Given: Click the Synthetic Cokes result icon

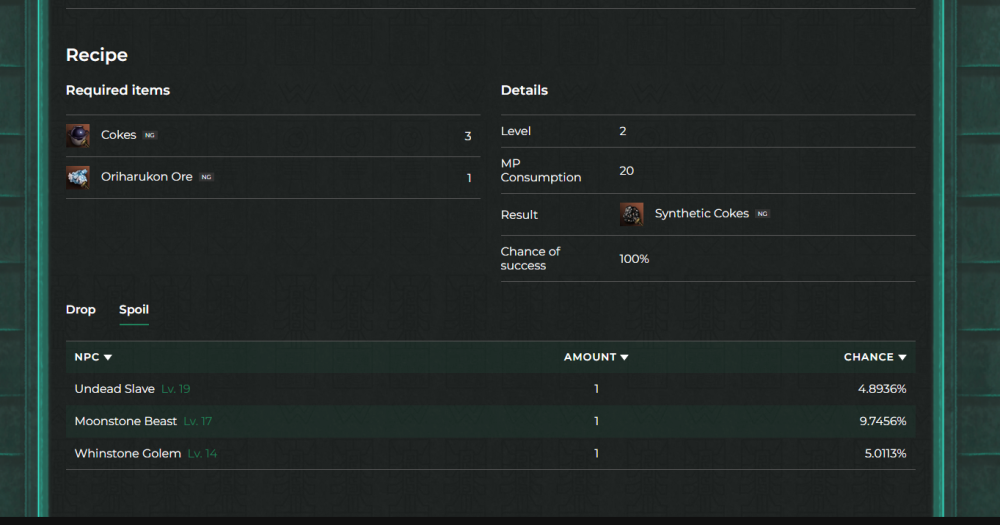Looking at the screenshot, I should click(x=631, y=214).
